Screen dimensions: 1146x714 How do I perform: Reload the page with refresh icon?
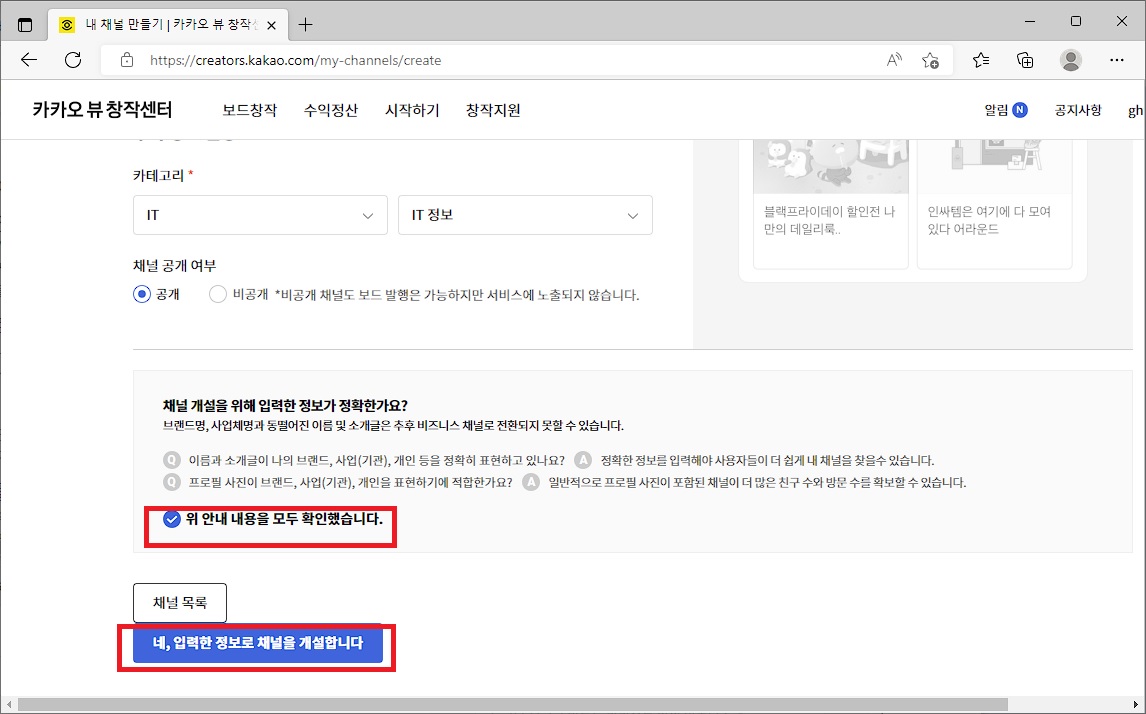(73, 60)
